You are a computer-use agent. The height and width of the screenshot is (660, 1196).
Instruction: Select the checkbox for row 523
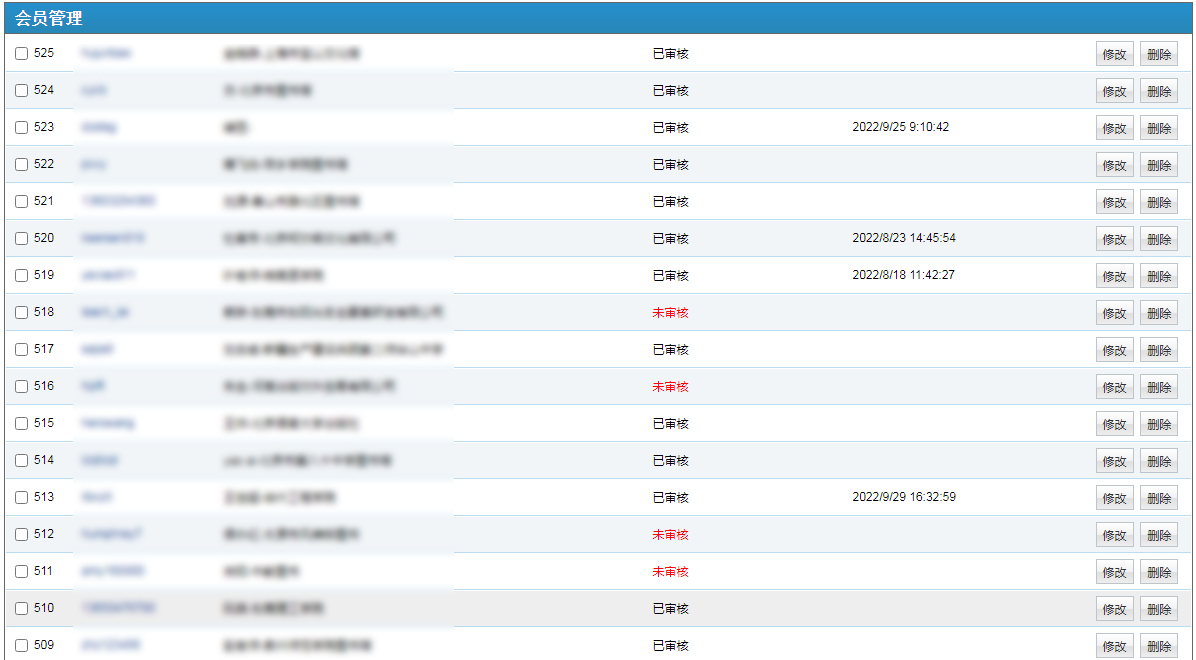21,128
